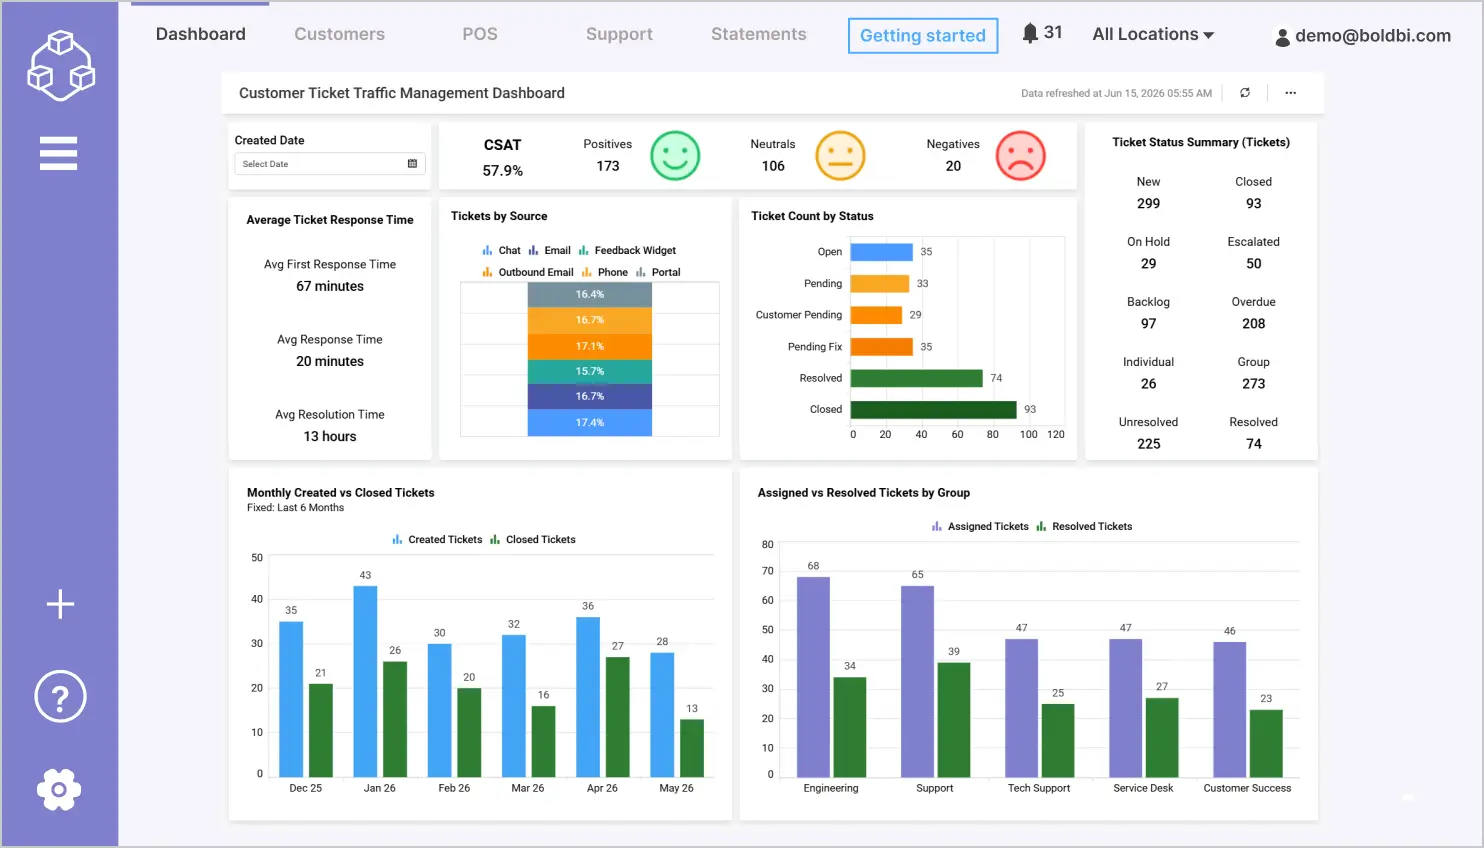Screen dimensions: 1484x848
Task: Click the Backlog value 97
Action: coord(1148,324)
